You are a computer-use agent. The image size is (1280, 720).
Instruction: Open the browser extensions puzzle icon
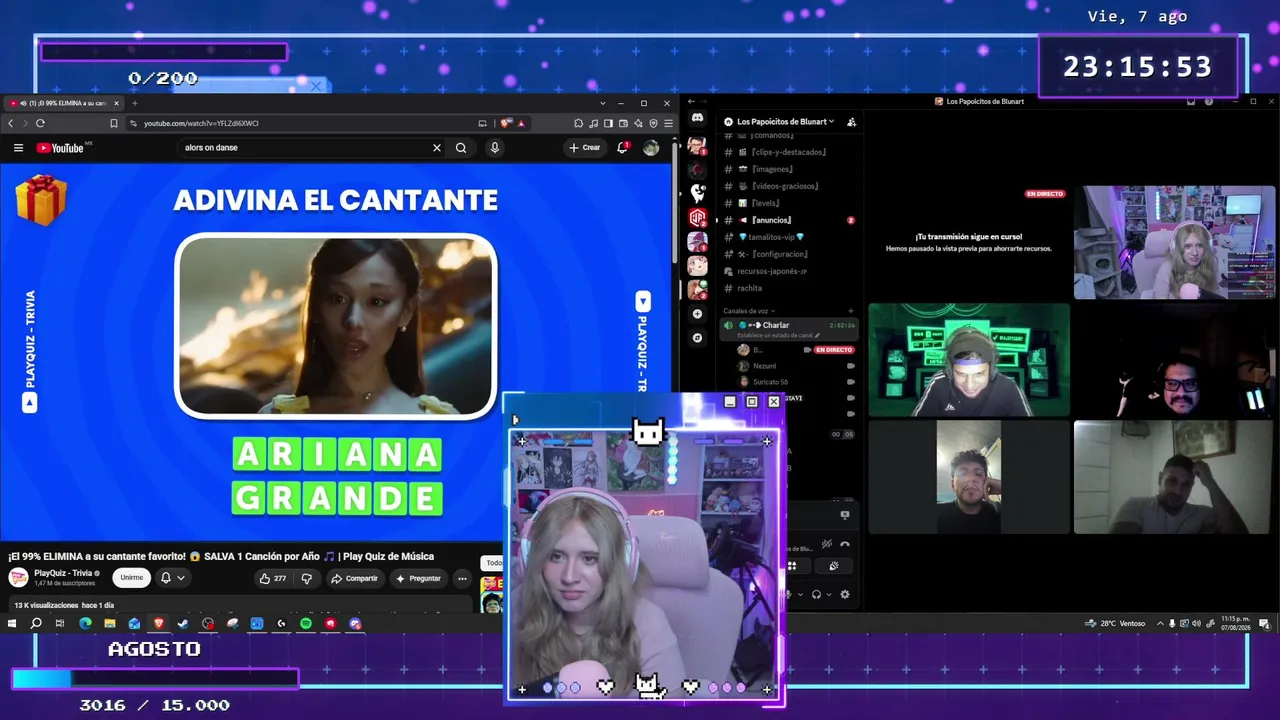[x=578, y=123]
